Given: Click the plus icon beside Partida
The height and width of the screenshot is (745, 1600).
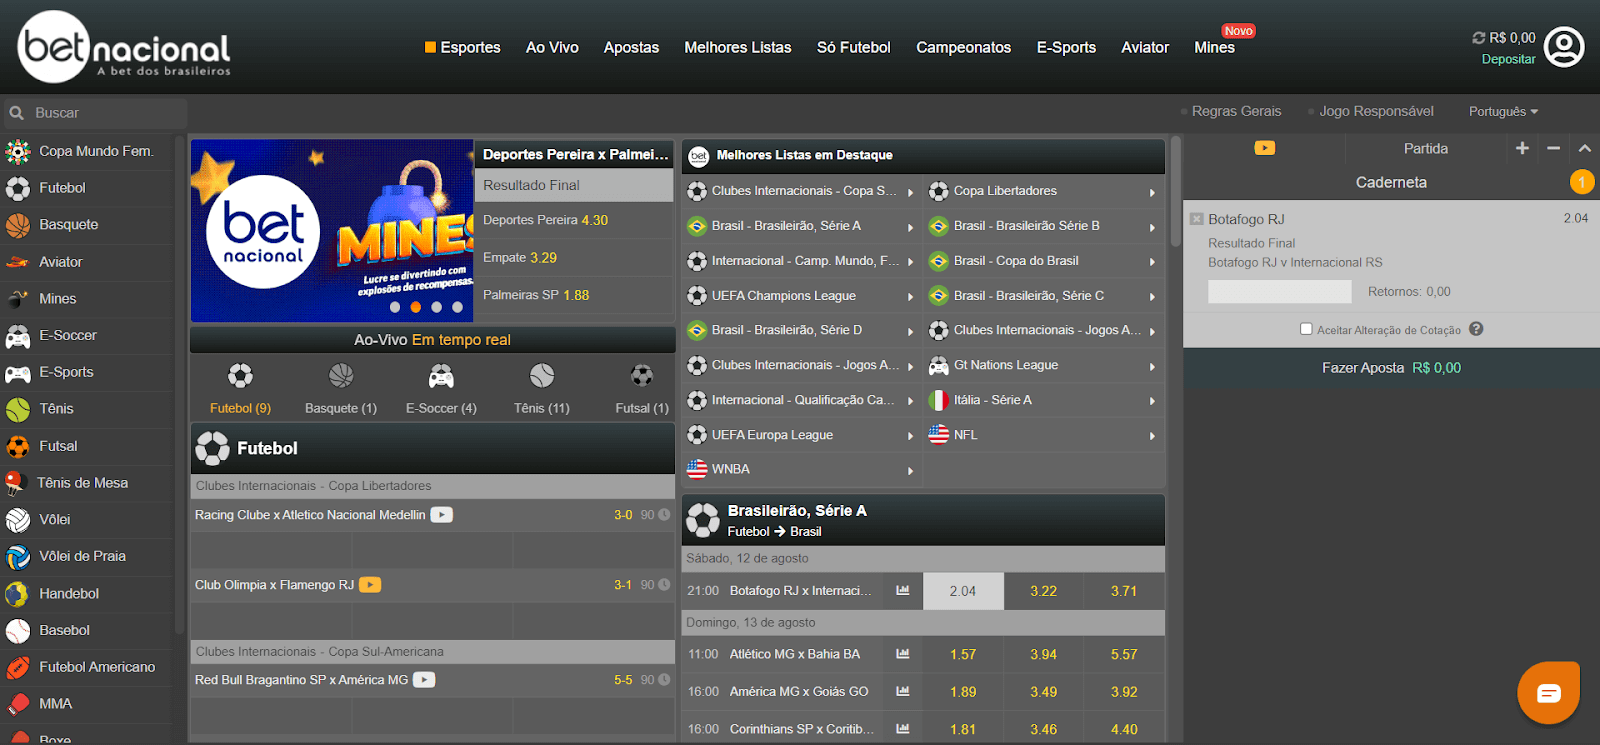Looking at the screenshot, I should 1522,148.
